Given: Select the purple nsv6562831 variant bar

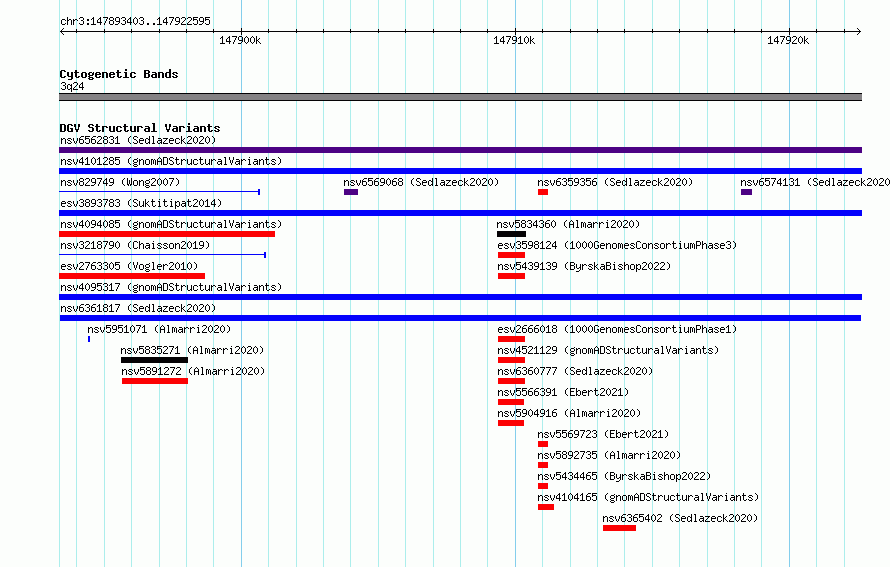Looking at the screenshot, I should pos(460,150).
